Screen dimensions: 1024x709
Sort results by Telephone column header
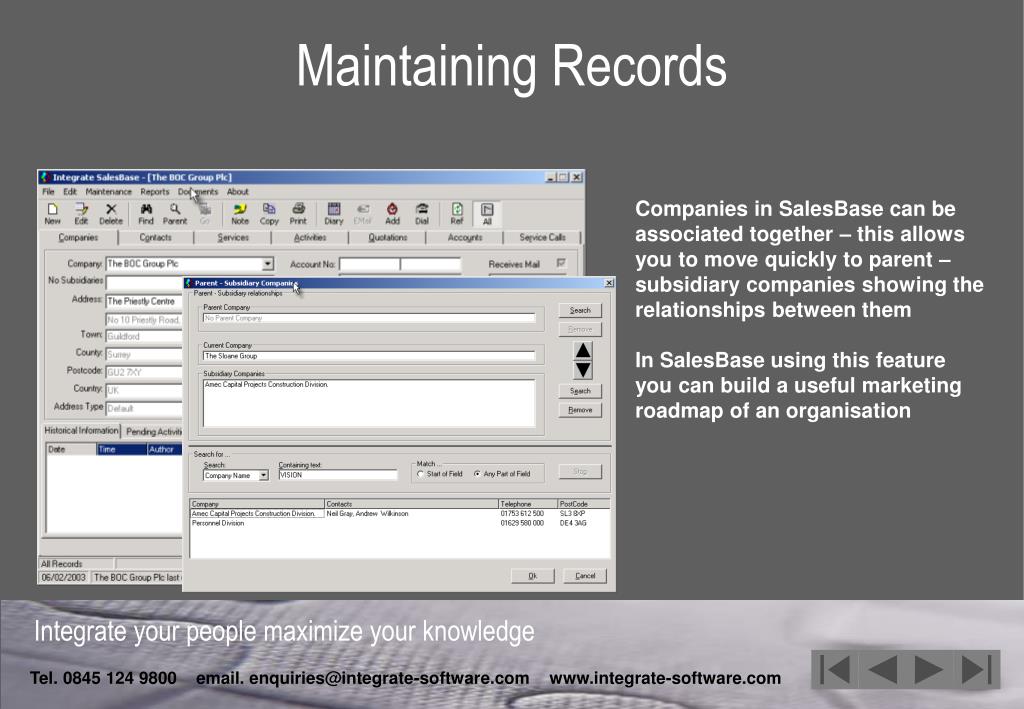point(528,504)
